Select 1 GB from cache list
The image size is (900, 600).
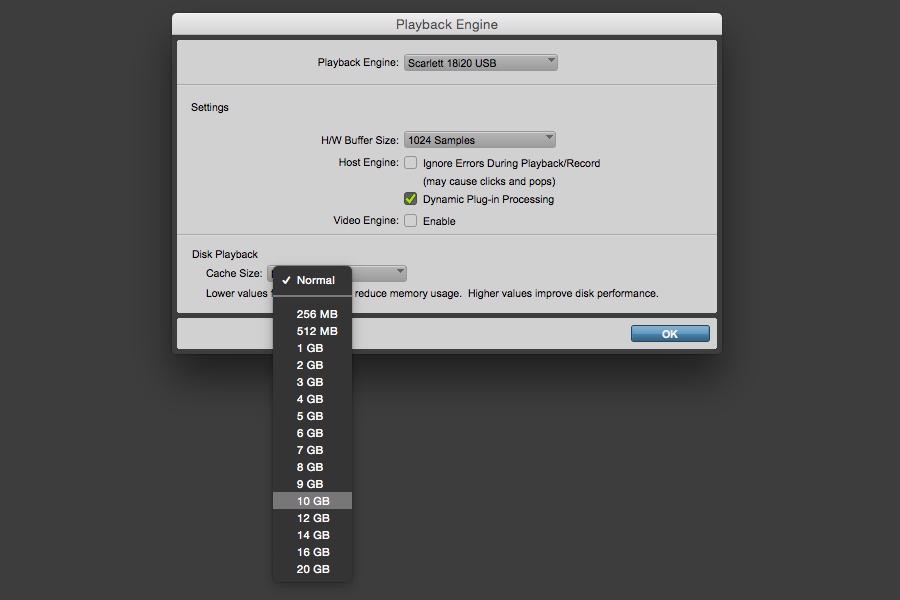pos(310,348)
